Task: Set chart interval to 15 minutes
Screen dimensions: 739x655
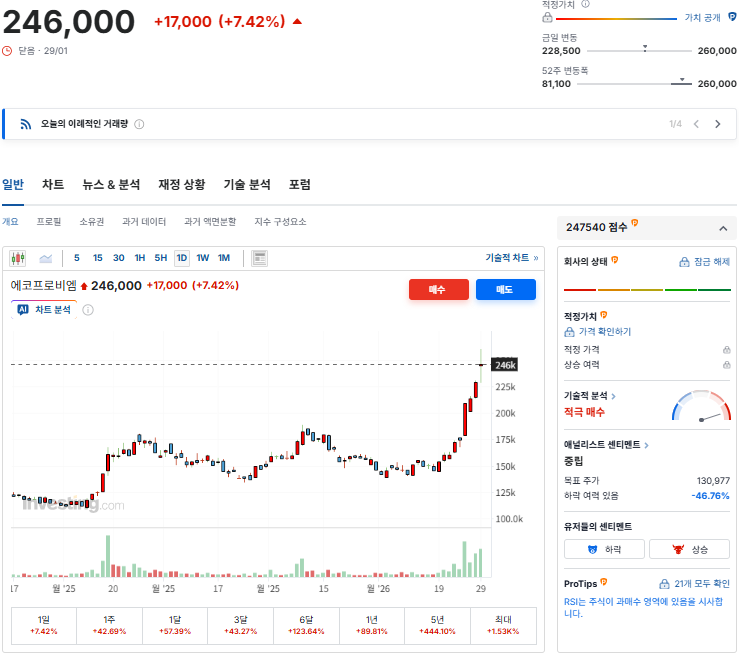Action: coord(98,258)
